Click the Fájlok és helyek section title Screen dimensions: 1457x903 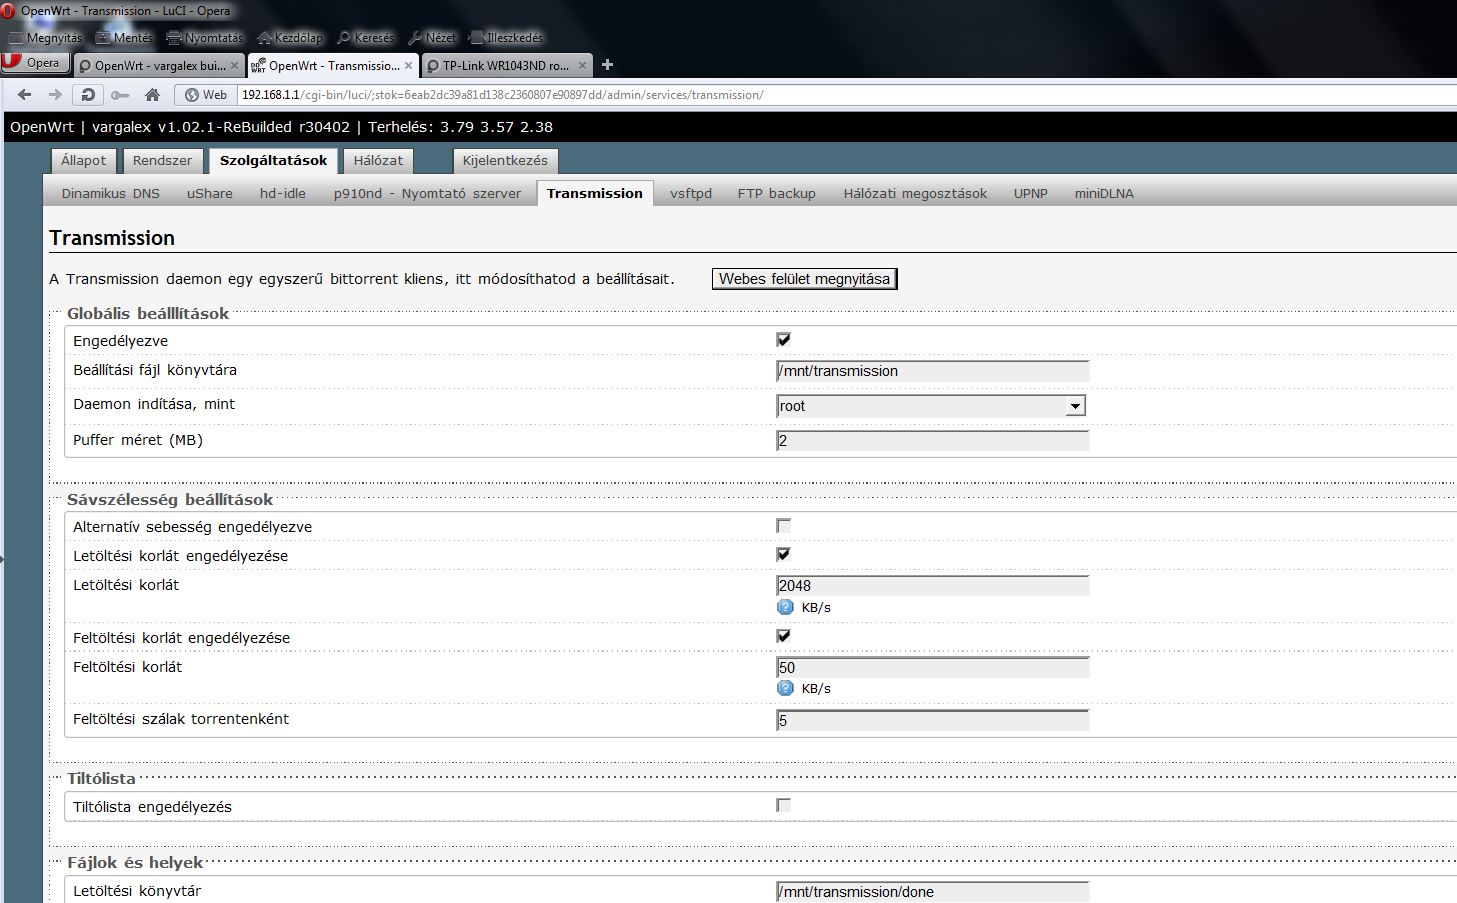coord(135,863)
